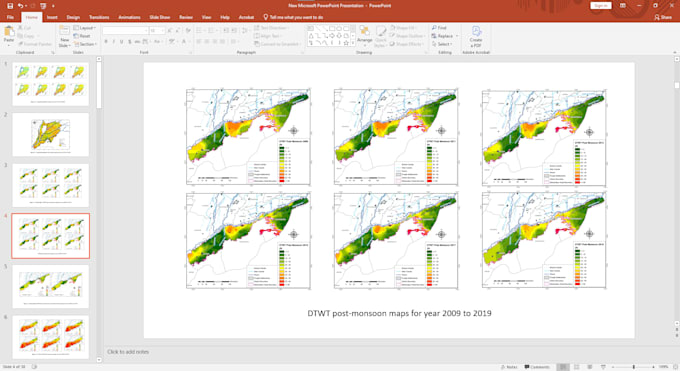Screen dimensions: 680x371
Task: Open the Shape Outline dropdown
Action: (408, 36)
